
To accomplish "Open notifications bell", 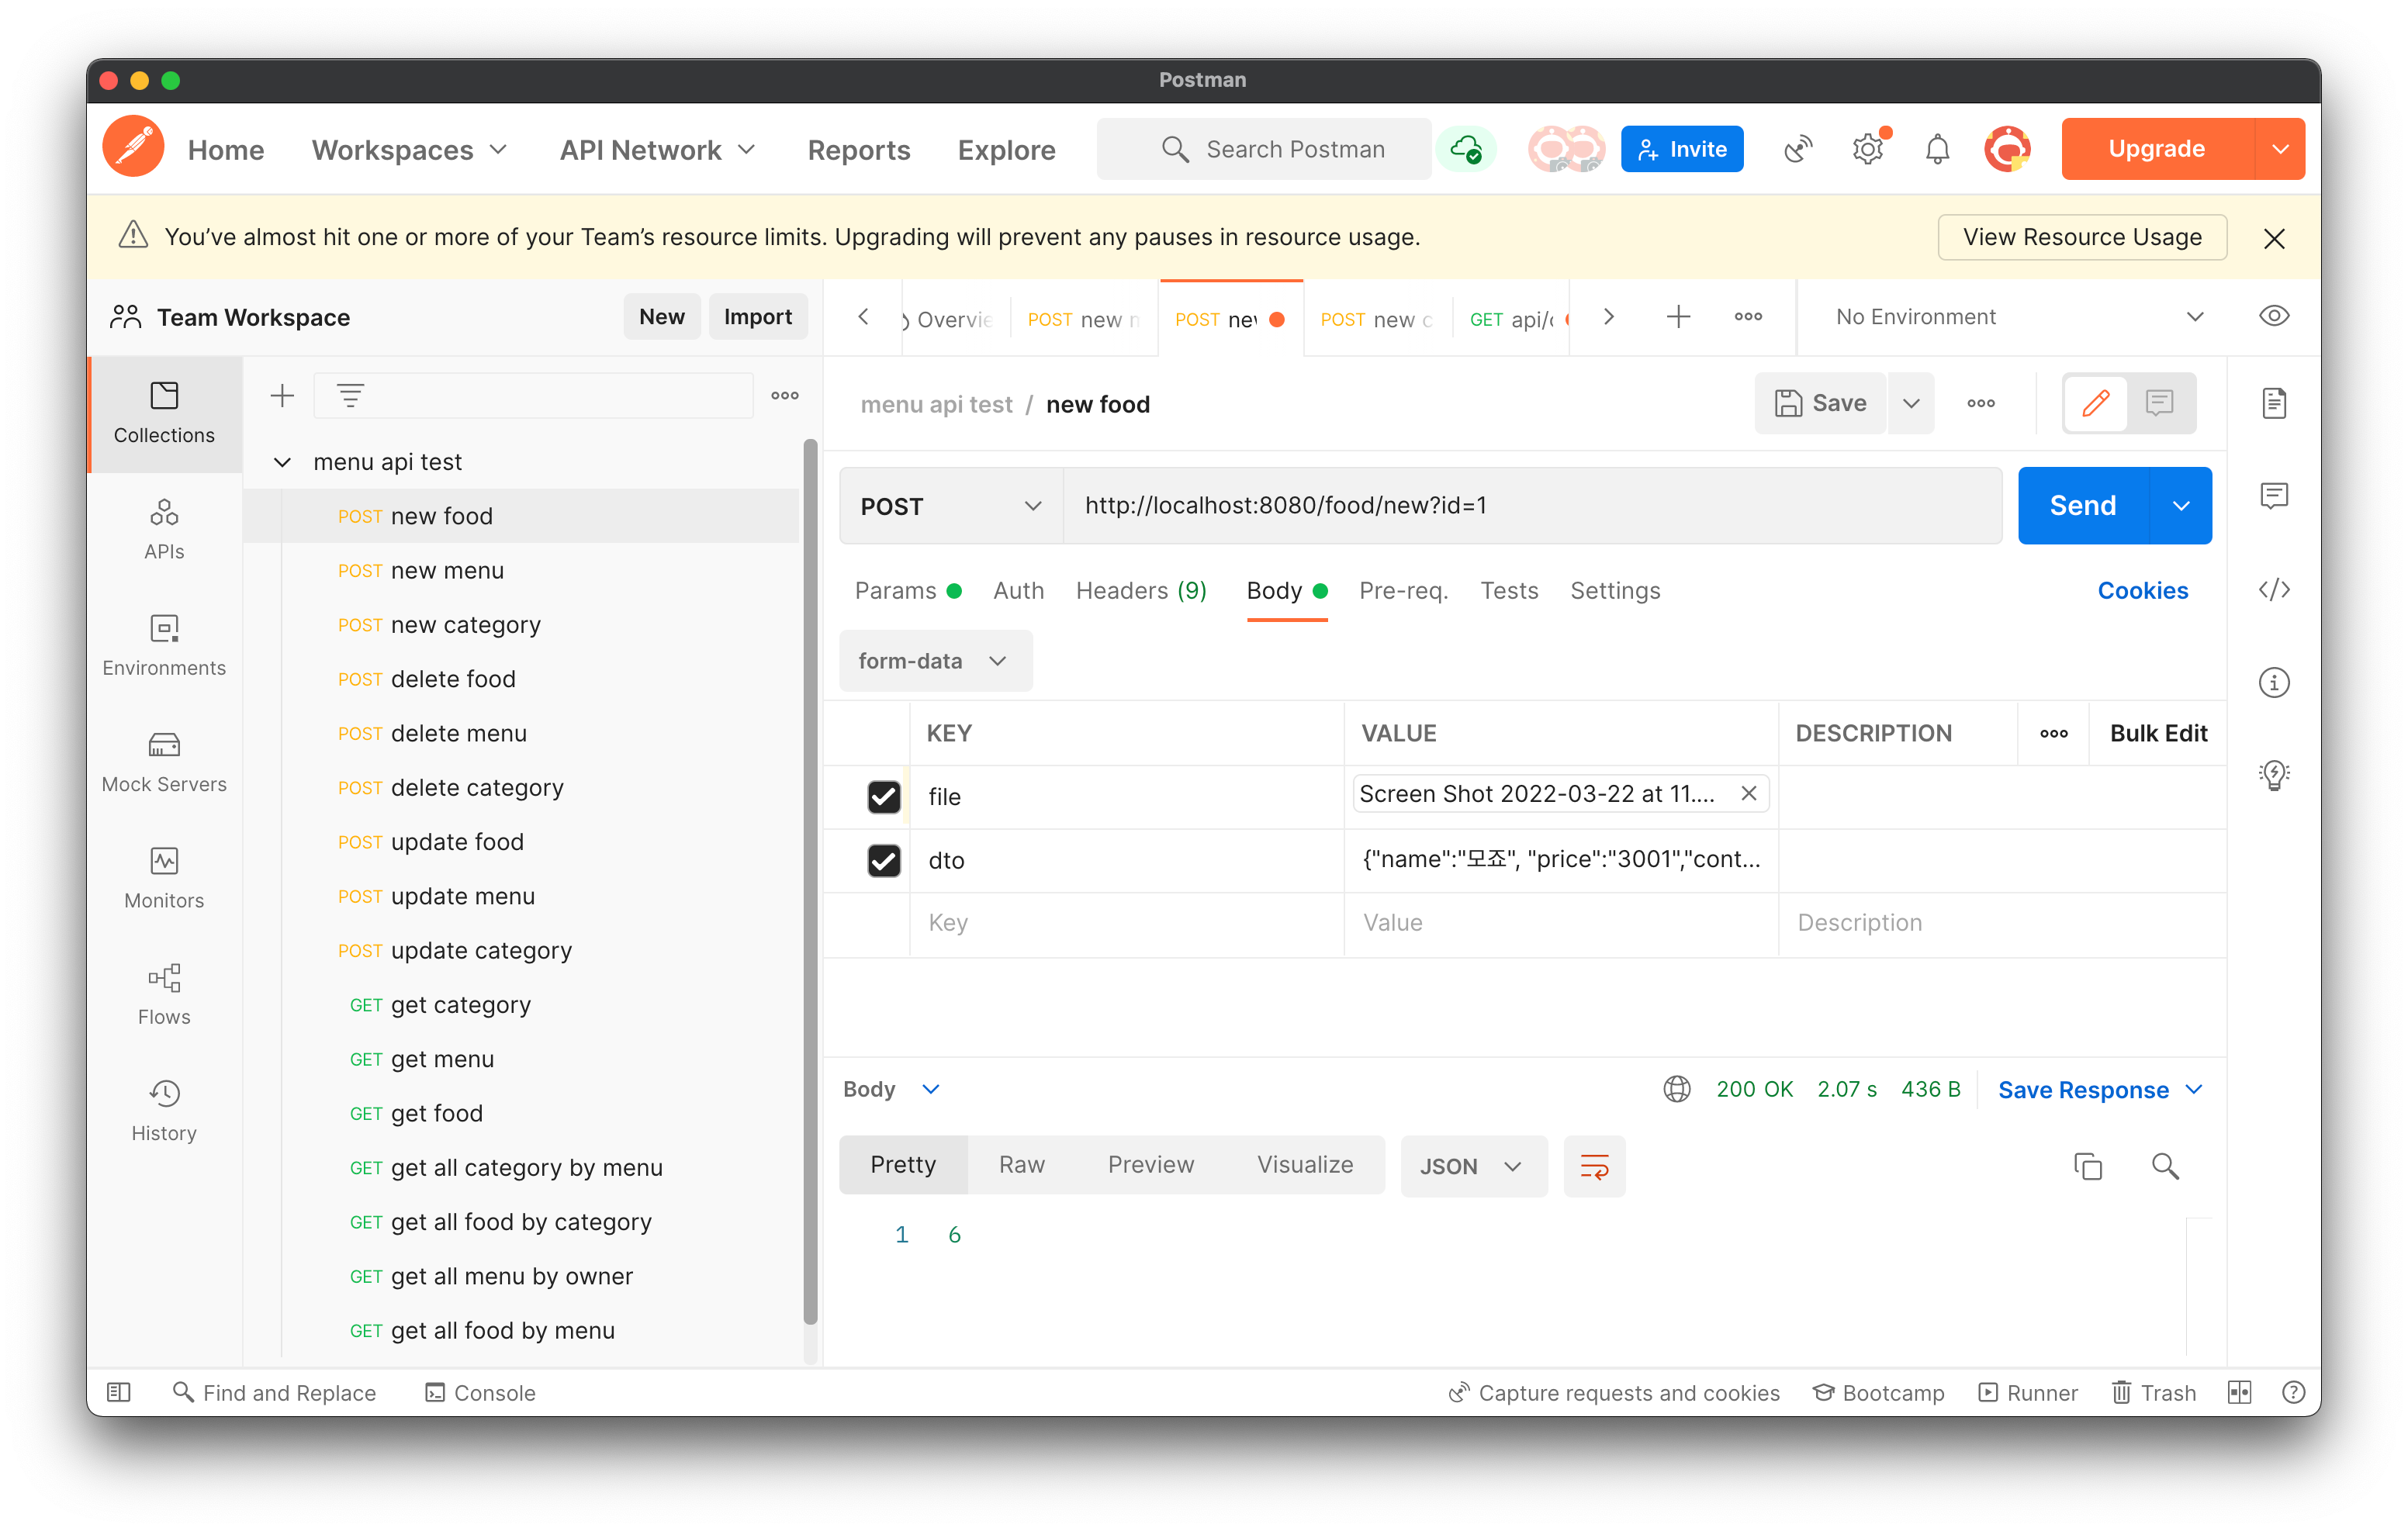I will [x=1937, y=148].
